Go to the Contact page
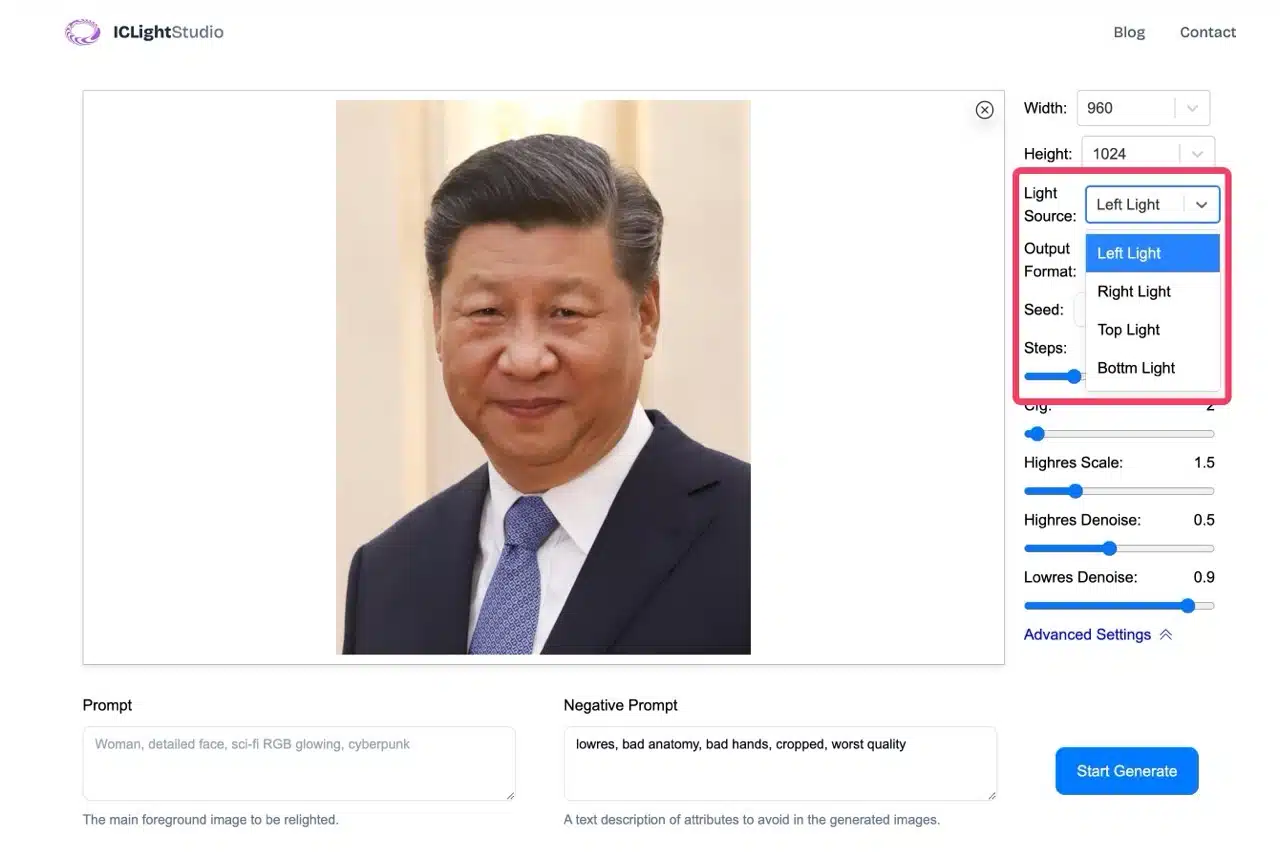The height and width of the screenshot is (860, 1280). coord(1207,32)
